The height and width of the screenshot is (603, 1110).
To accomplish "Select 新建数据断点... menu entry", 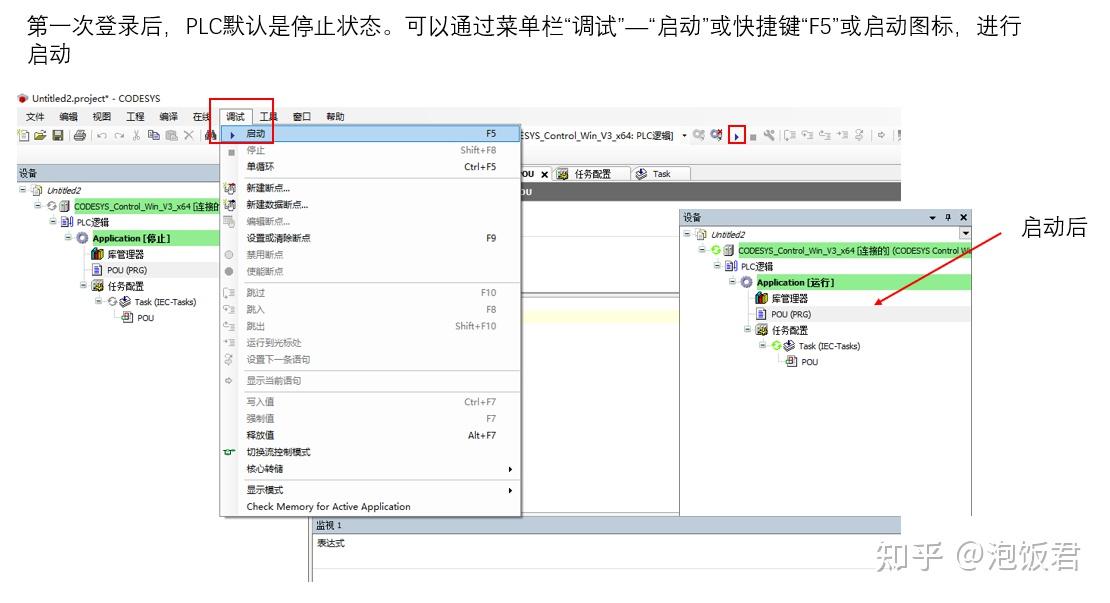I will coord(370,205).
